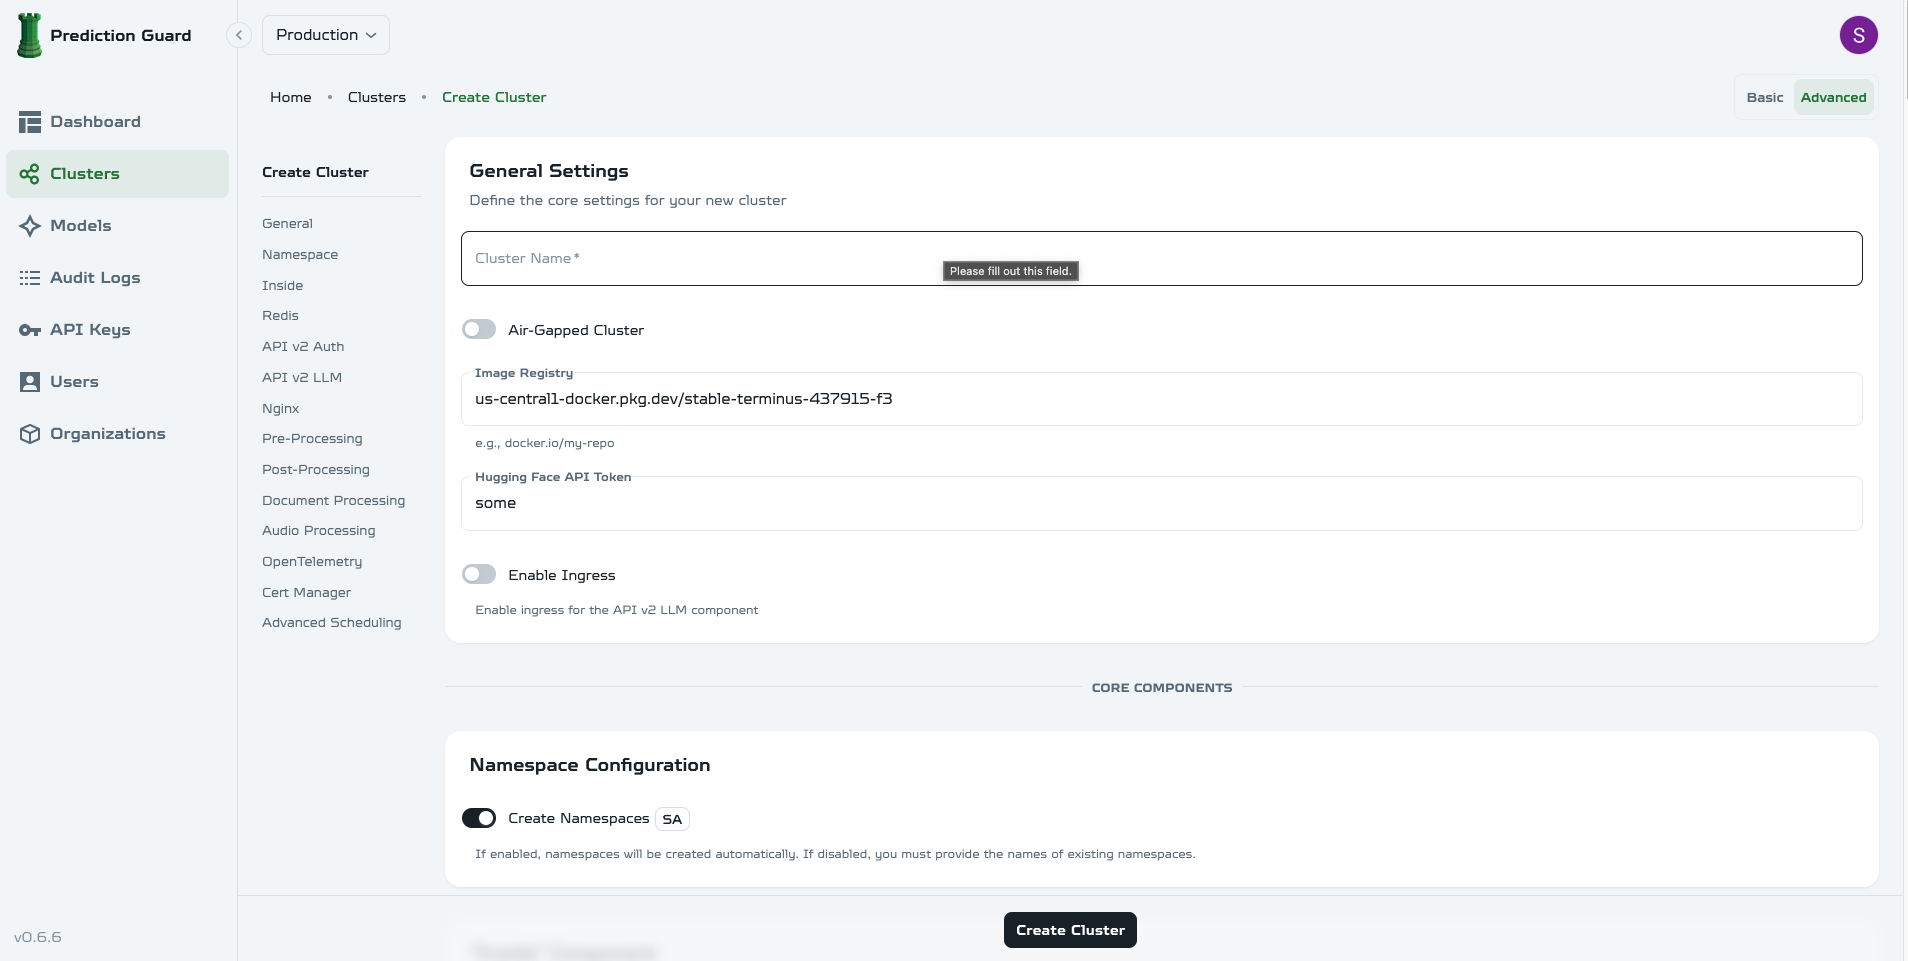Click the Models sparkle icon
The width and height of the screenshot is (1908, 961).
tap(30, 225)
